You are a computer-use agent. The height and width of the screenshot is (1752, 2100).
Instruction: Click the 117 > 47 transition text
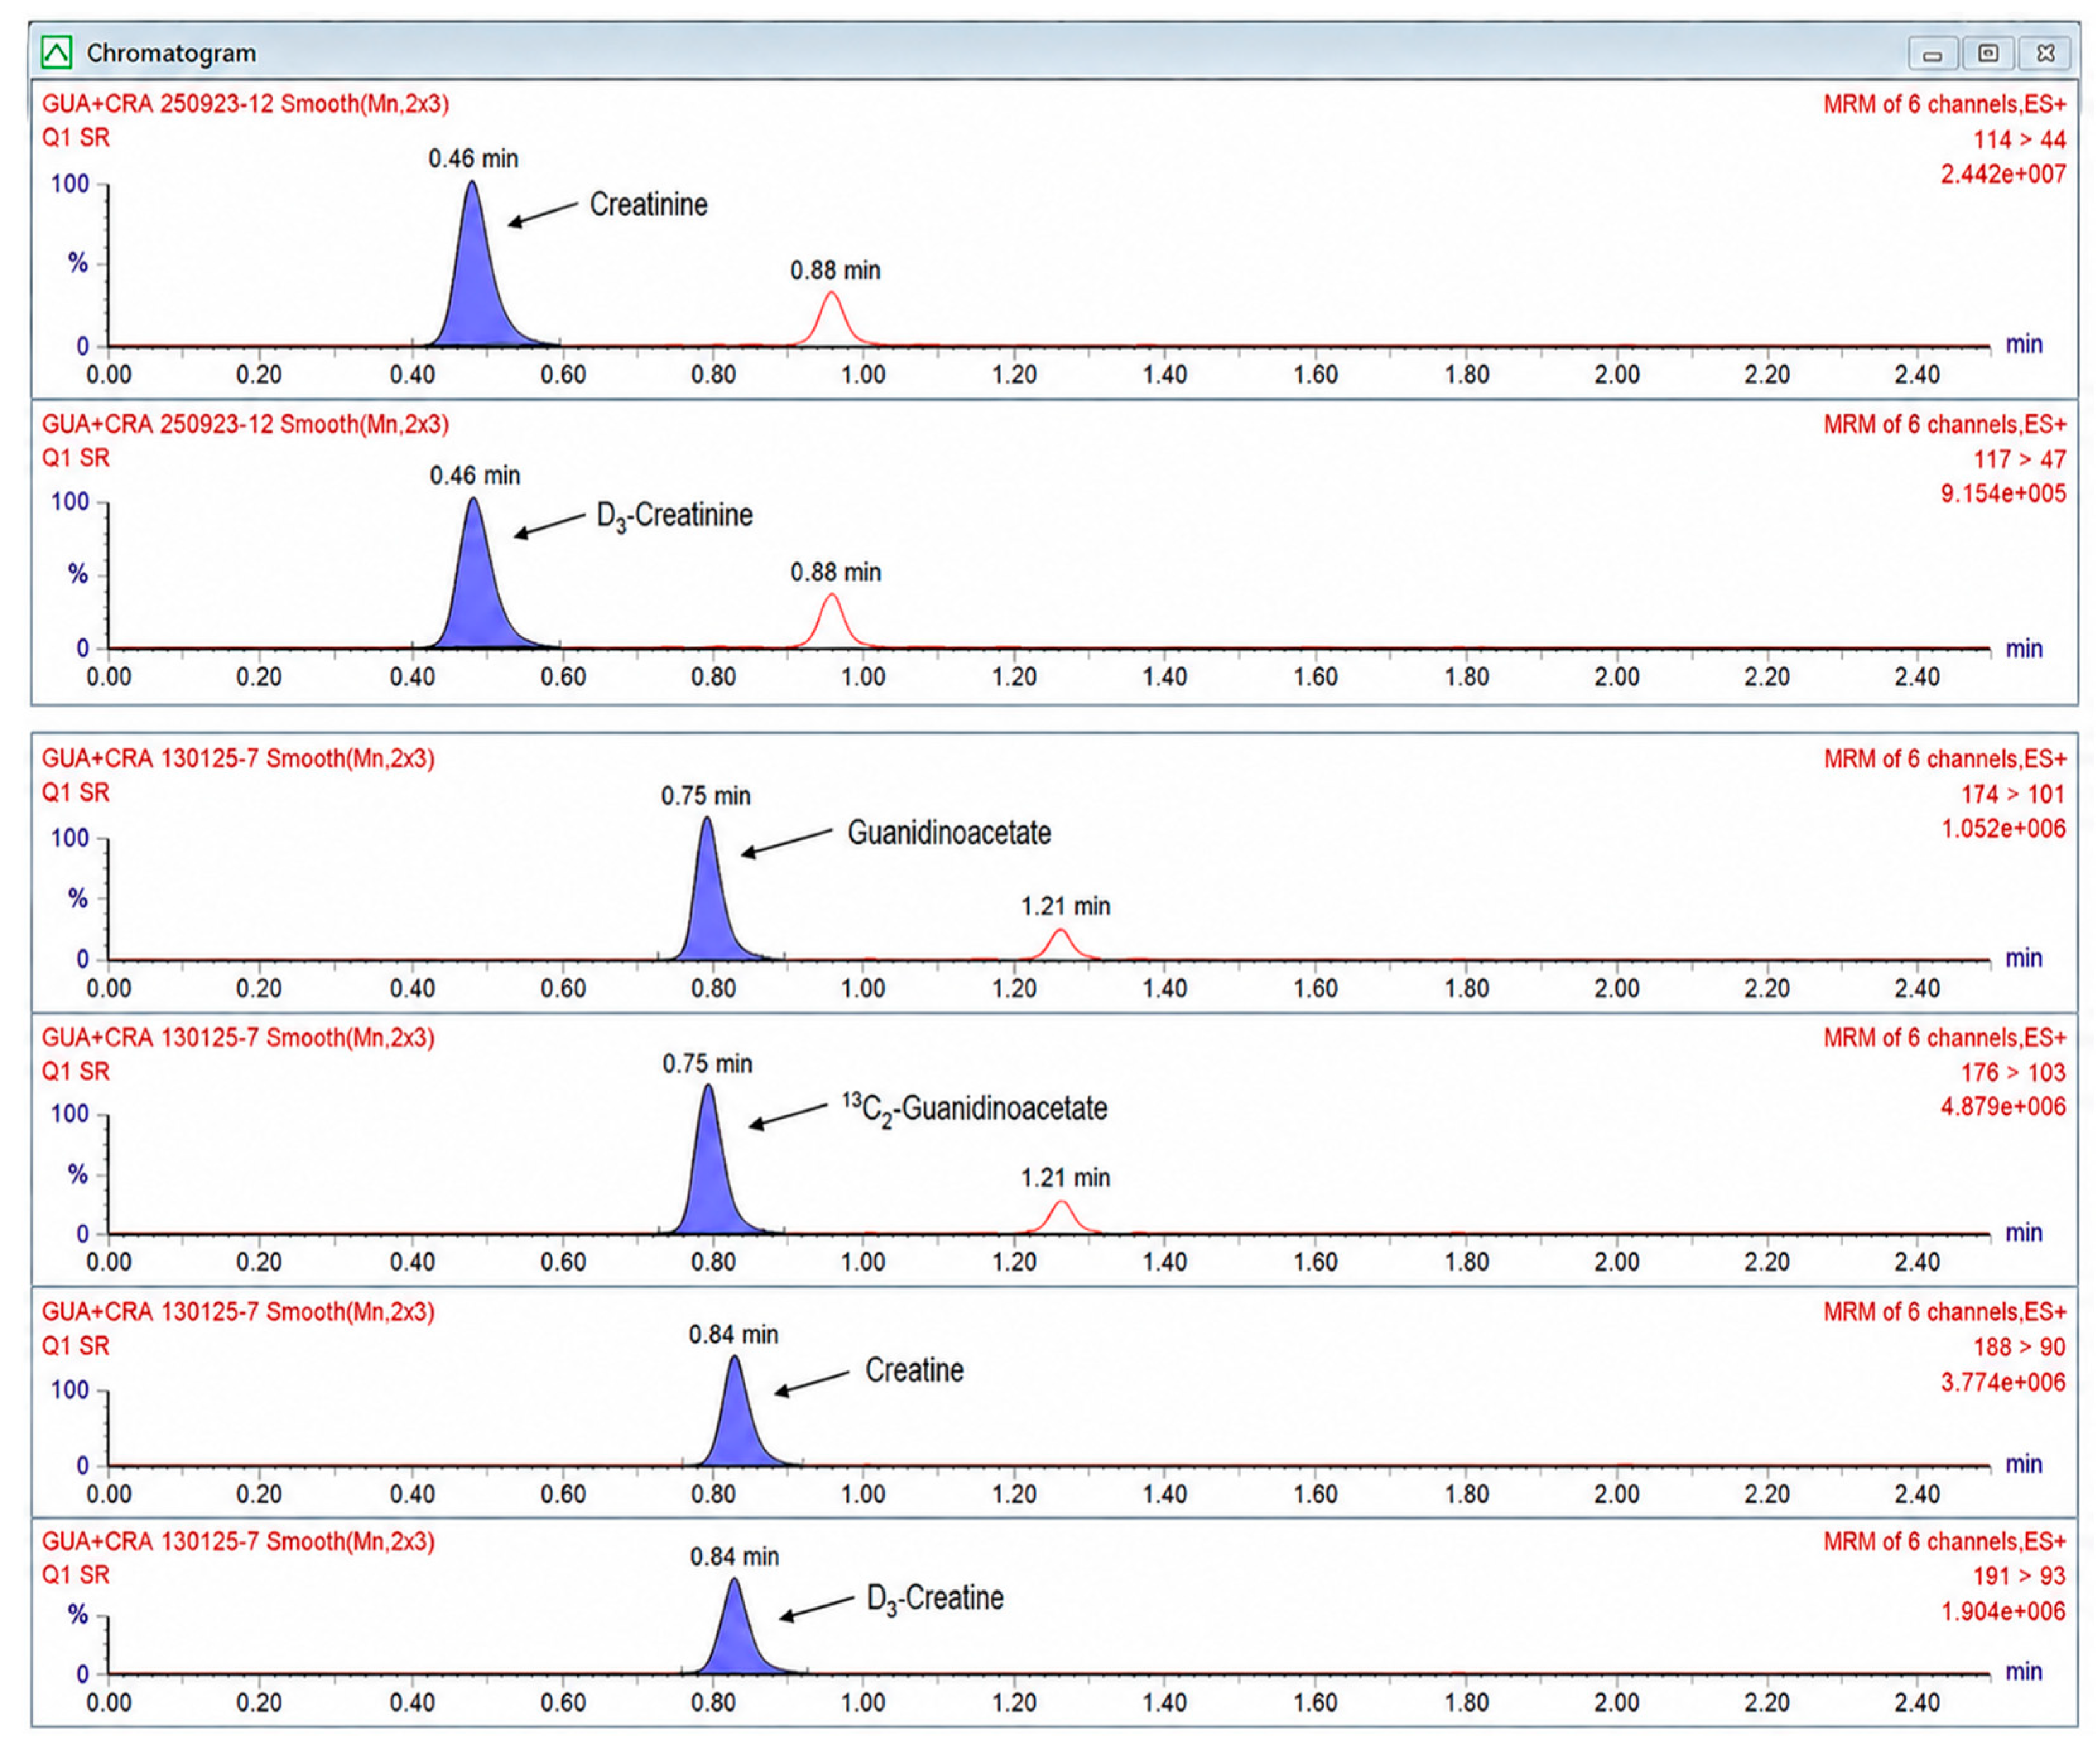2019,459
